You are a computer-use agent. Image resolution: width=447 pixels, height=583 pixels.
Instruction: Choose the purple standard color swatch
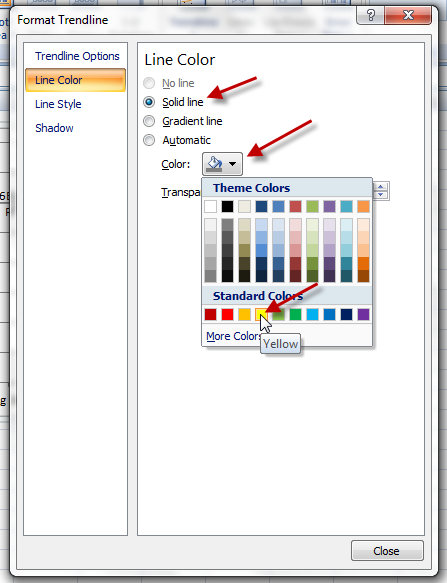pyautogui.click(x=363, y=315)
